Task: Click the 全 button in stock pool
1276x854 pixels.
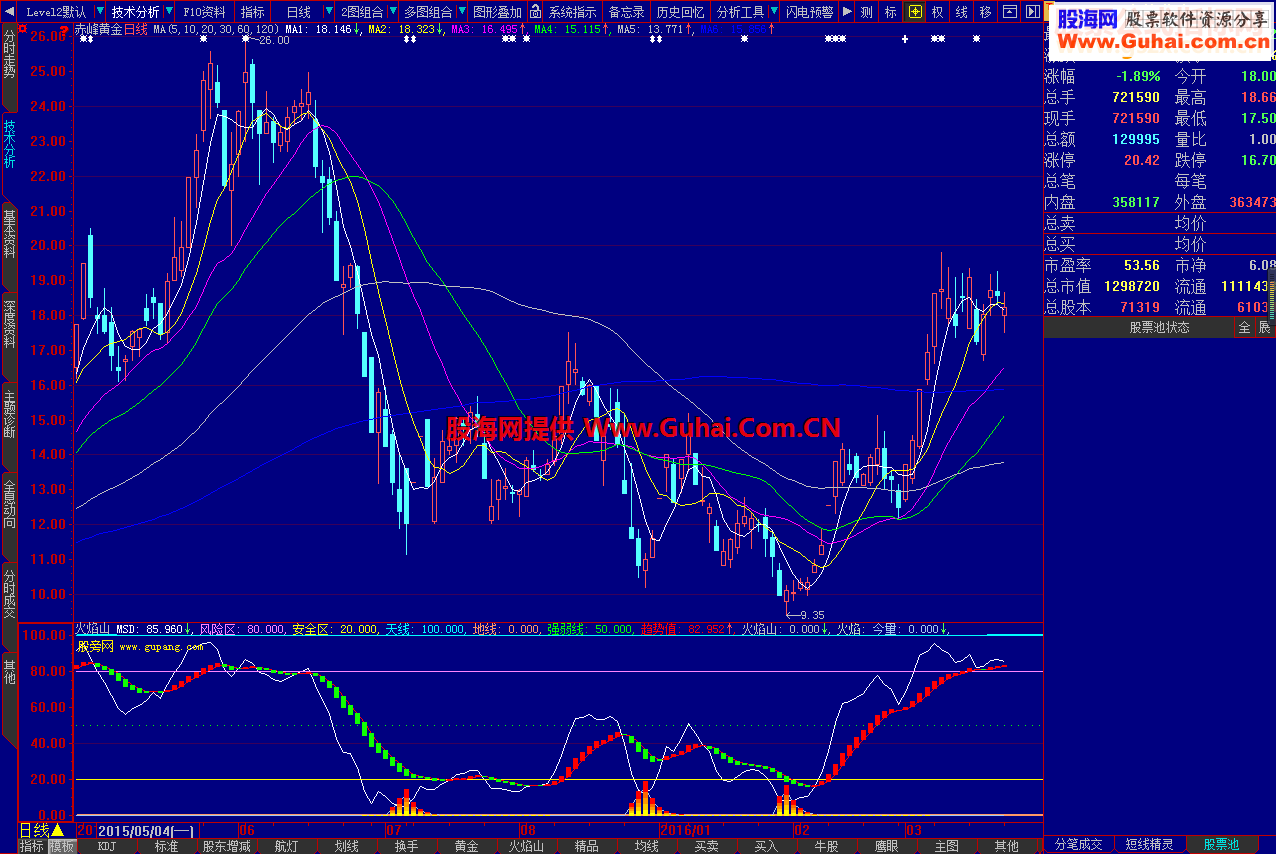Action: coord(1245,327)
